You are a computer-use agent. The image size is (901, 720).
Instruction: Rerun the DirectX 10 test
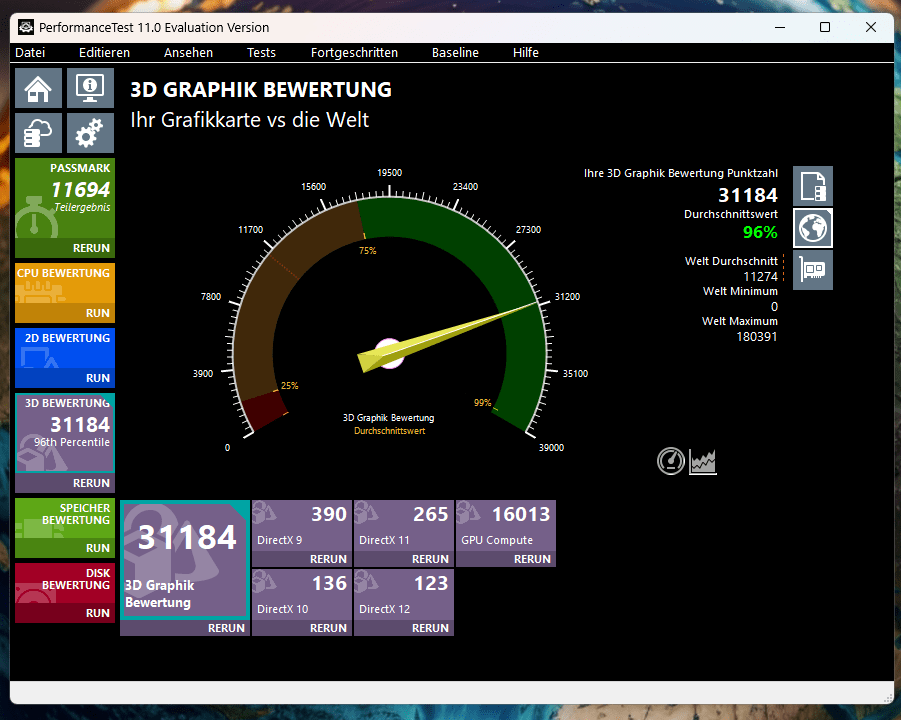[328, 628]
